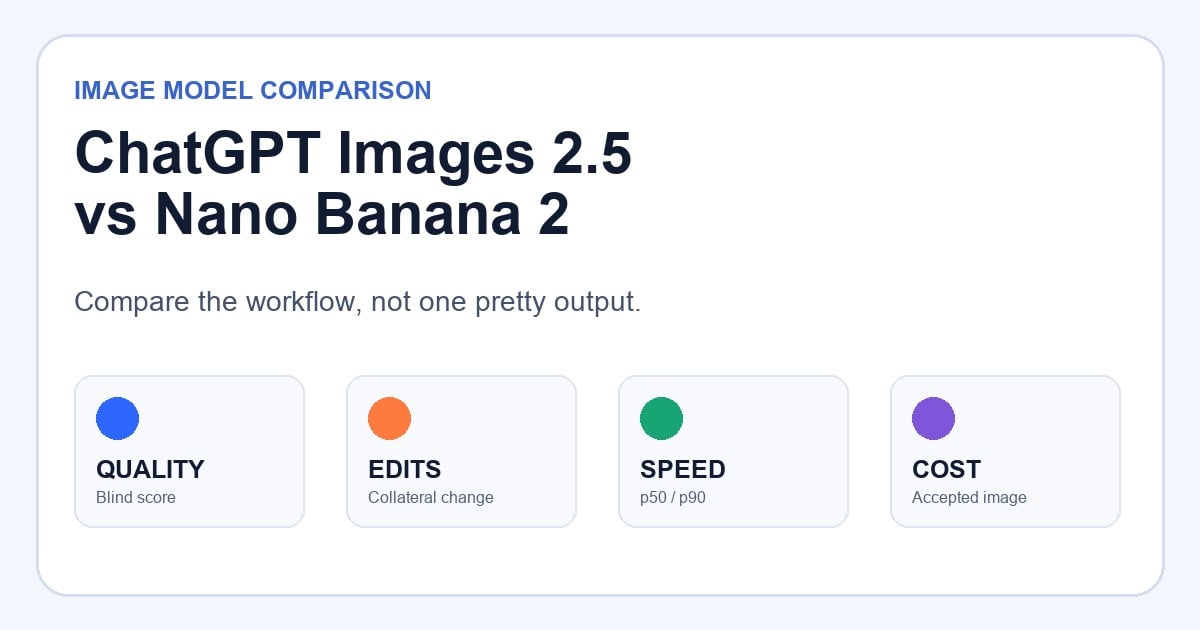The image size is (1200, 630).
Task: Click the Blind score caption
Action: (136, 498)
